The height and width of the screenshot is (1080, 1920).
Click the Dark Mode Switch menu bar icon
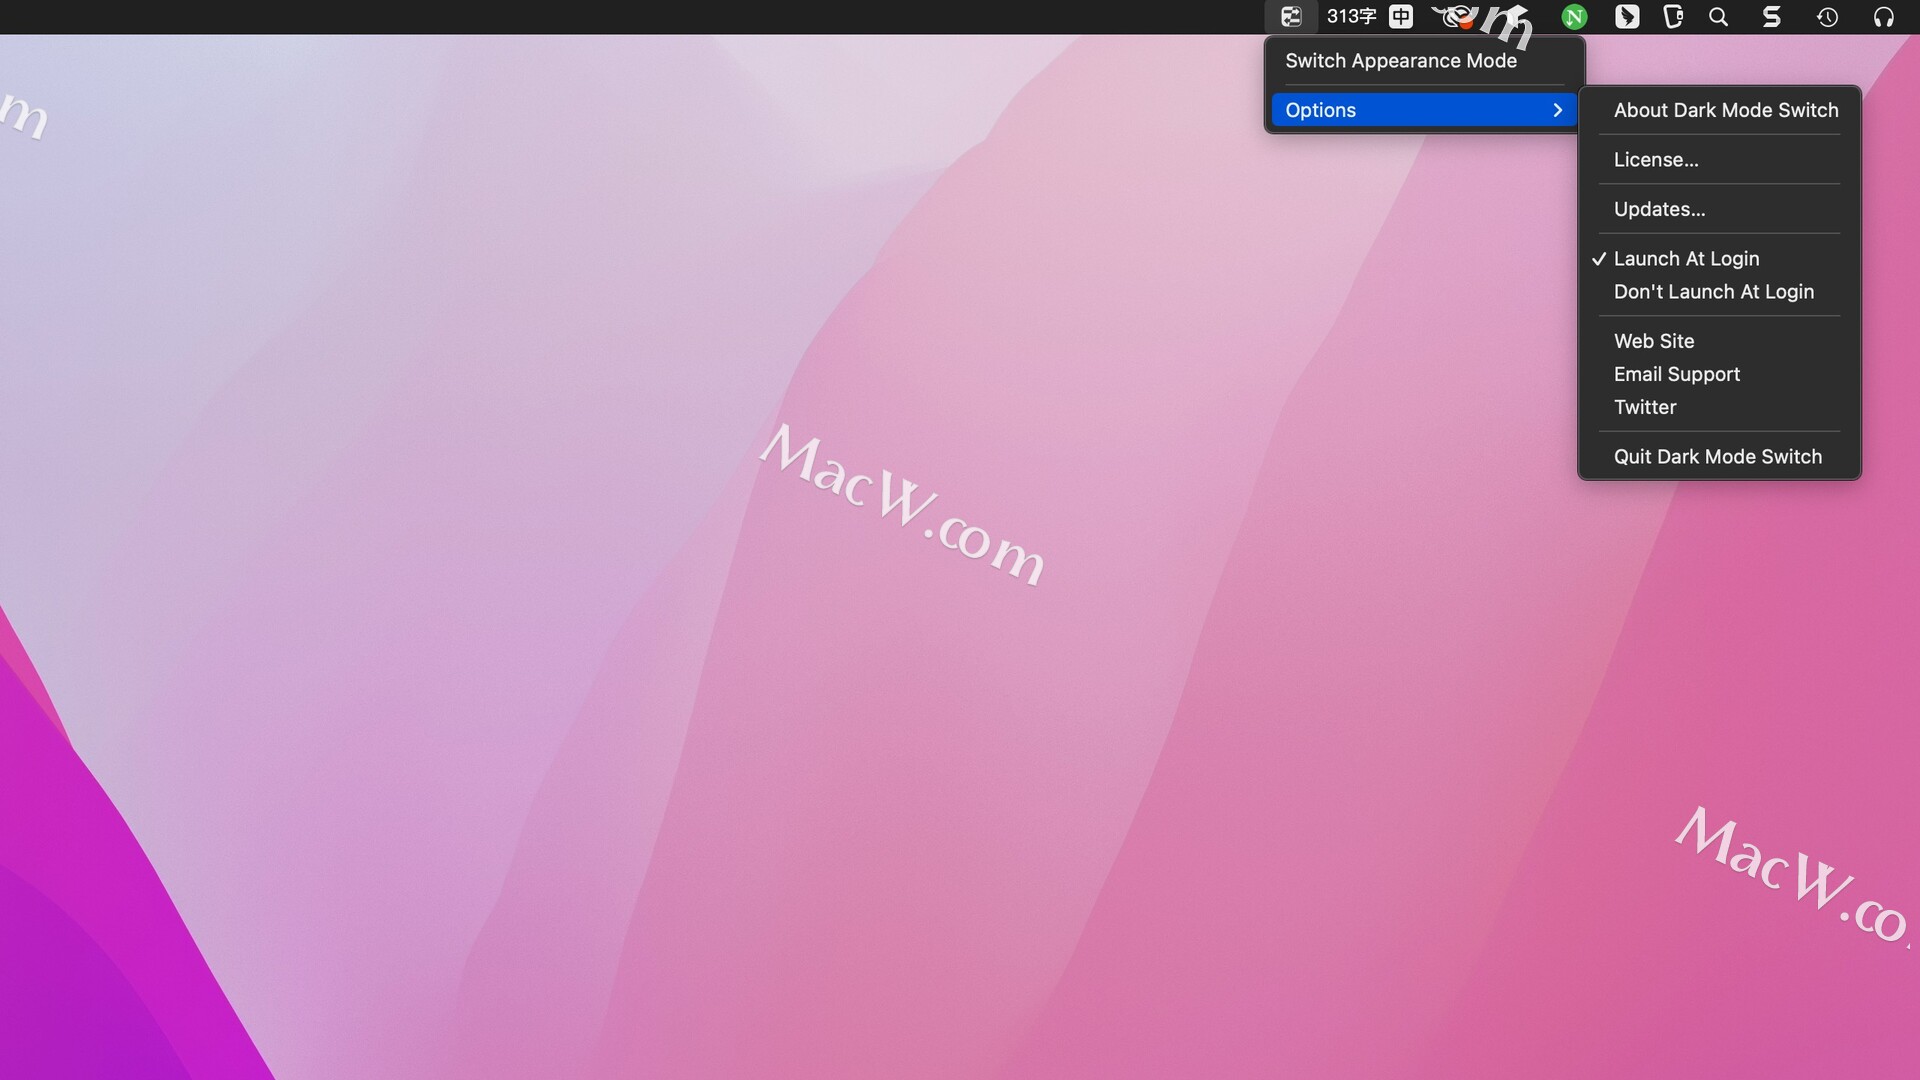(x=1291, y=16)
